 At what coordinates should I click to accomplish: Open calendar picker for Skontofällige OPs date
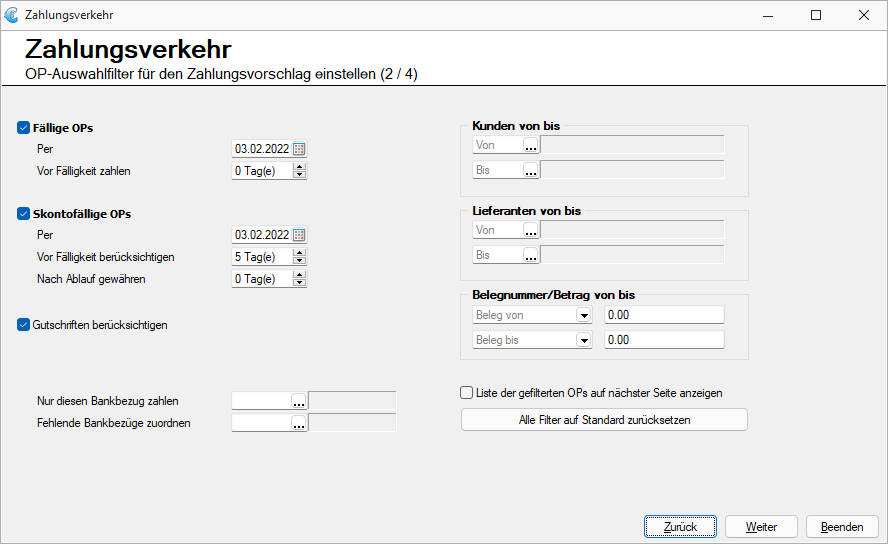click(299, 235)
